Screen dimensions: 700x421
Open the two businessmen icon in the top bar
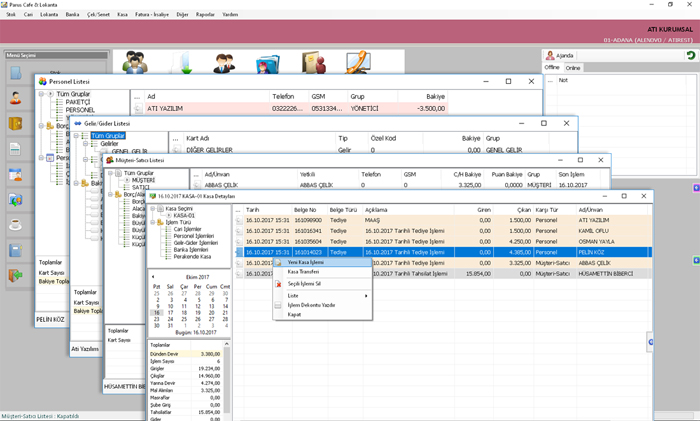coord(224,63)
